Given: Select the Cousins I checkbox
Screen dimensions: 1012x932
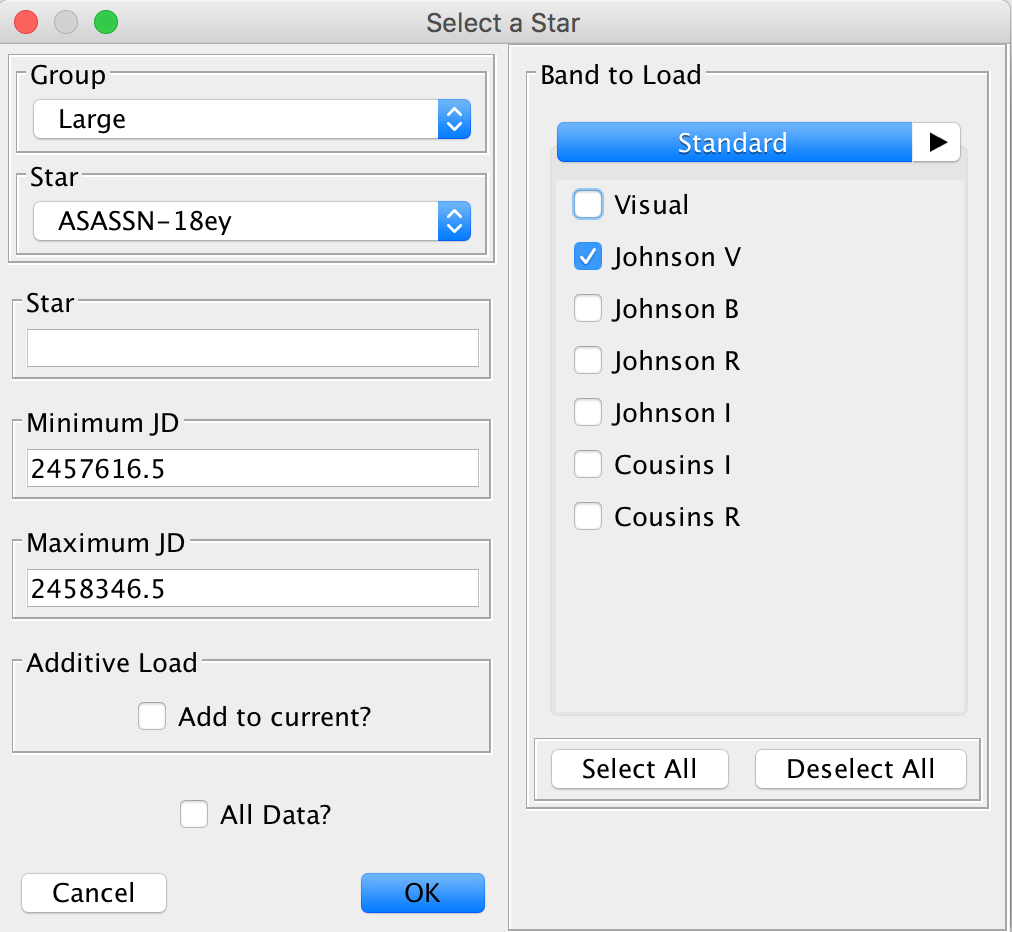Looking at the screenshot, I should 588,465.
